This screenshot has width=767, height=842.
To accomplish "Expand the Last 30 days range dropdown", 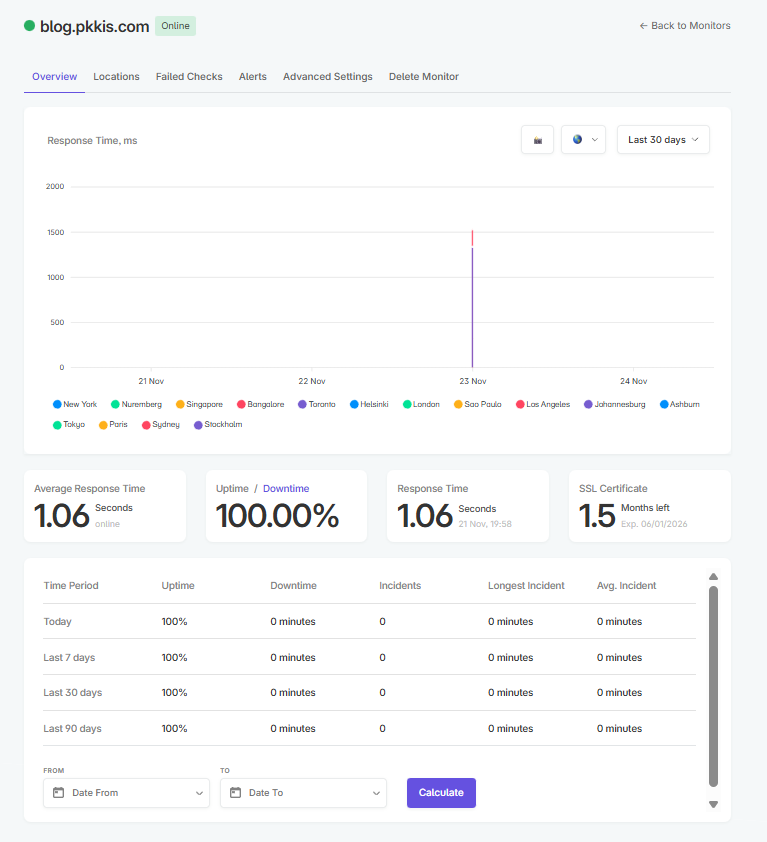I will click(663, 140).
